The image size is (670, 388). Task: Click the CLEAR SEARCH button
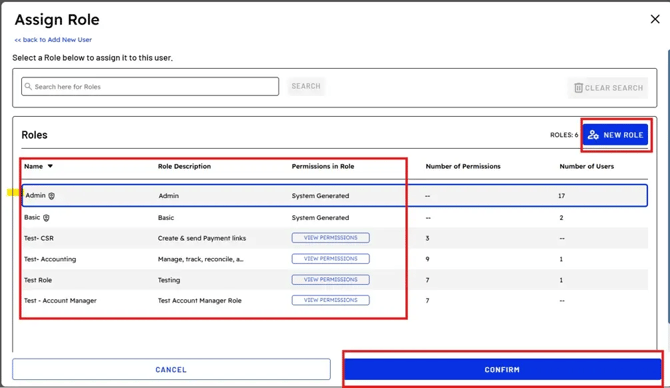click(x=608, y=88)
